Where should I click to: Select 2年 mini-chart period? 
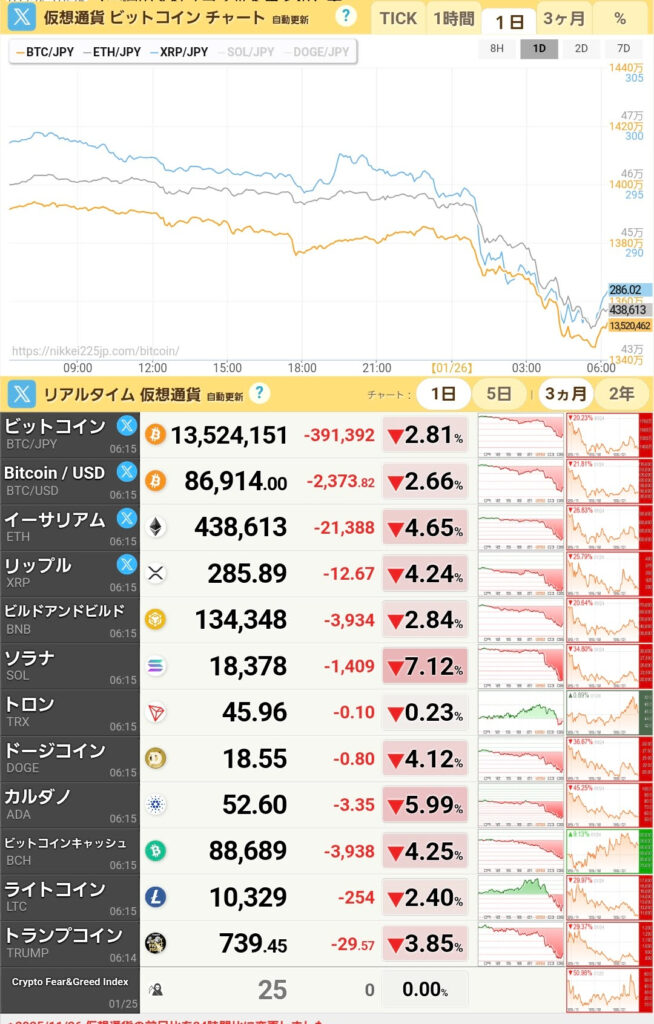click(x=621, y=393)
